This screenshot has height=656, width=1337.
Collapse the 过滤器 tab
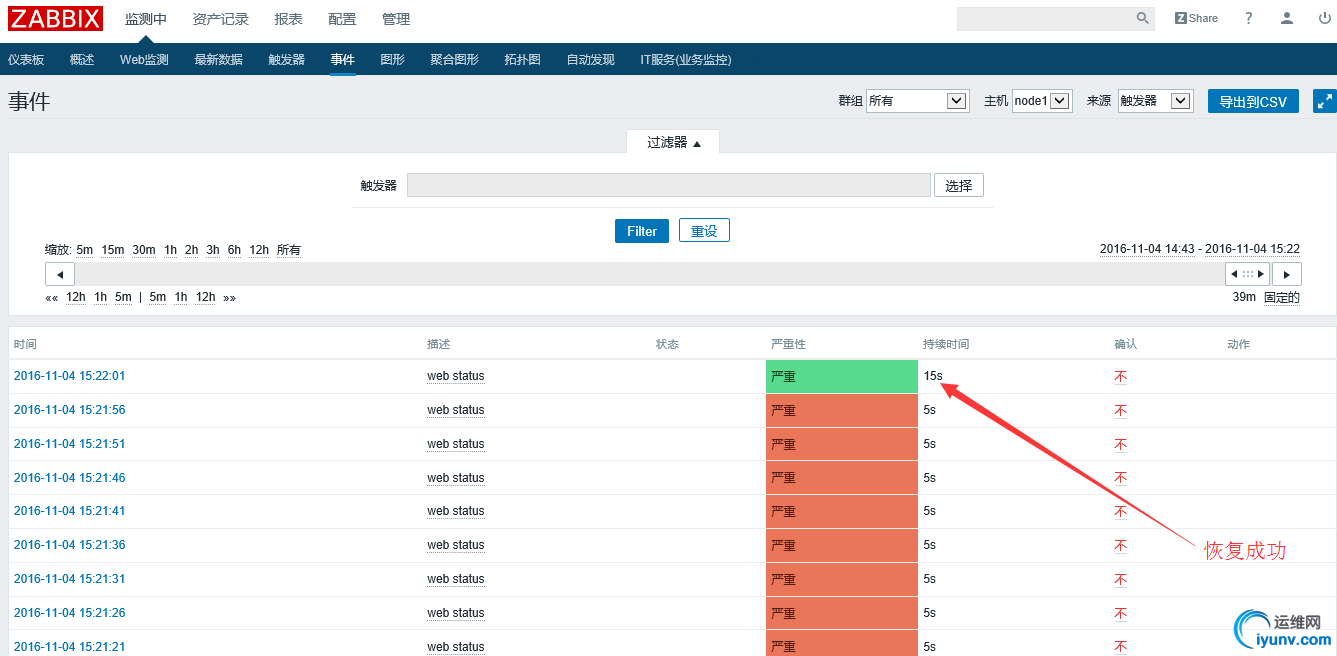coord(673,143)
